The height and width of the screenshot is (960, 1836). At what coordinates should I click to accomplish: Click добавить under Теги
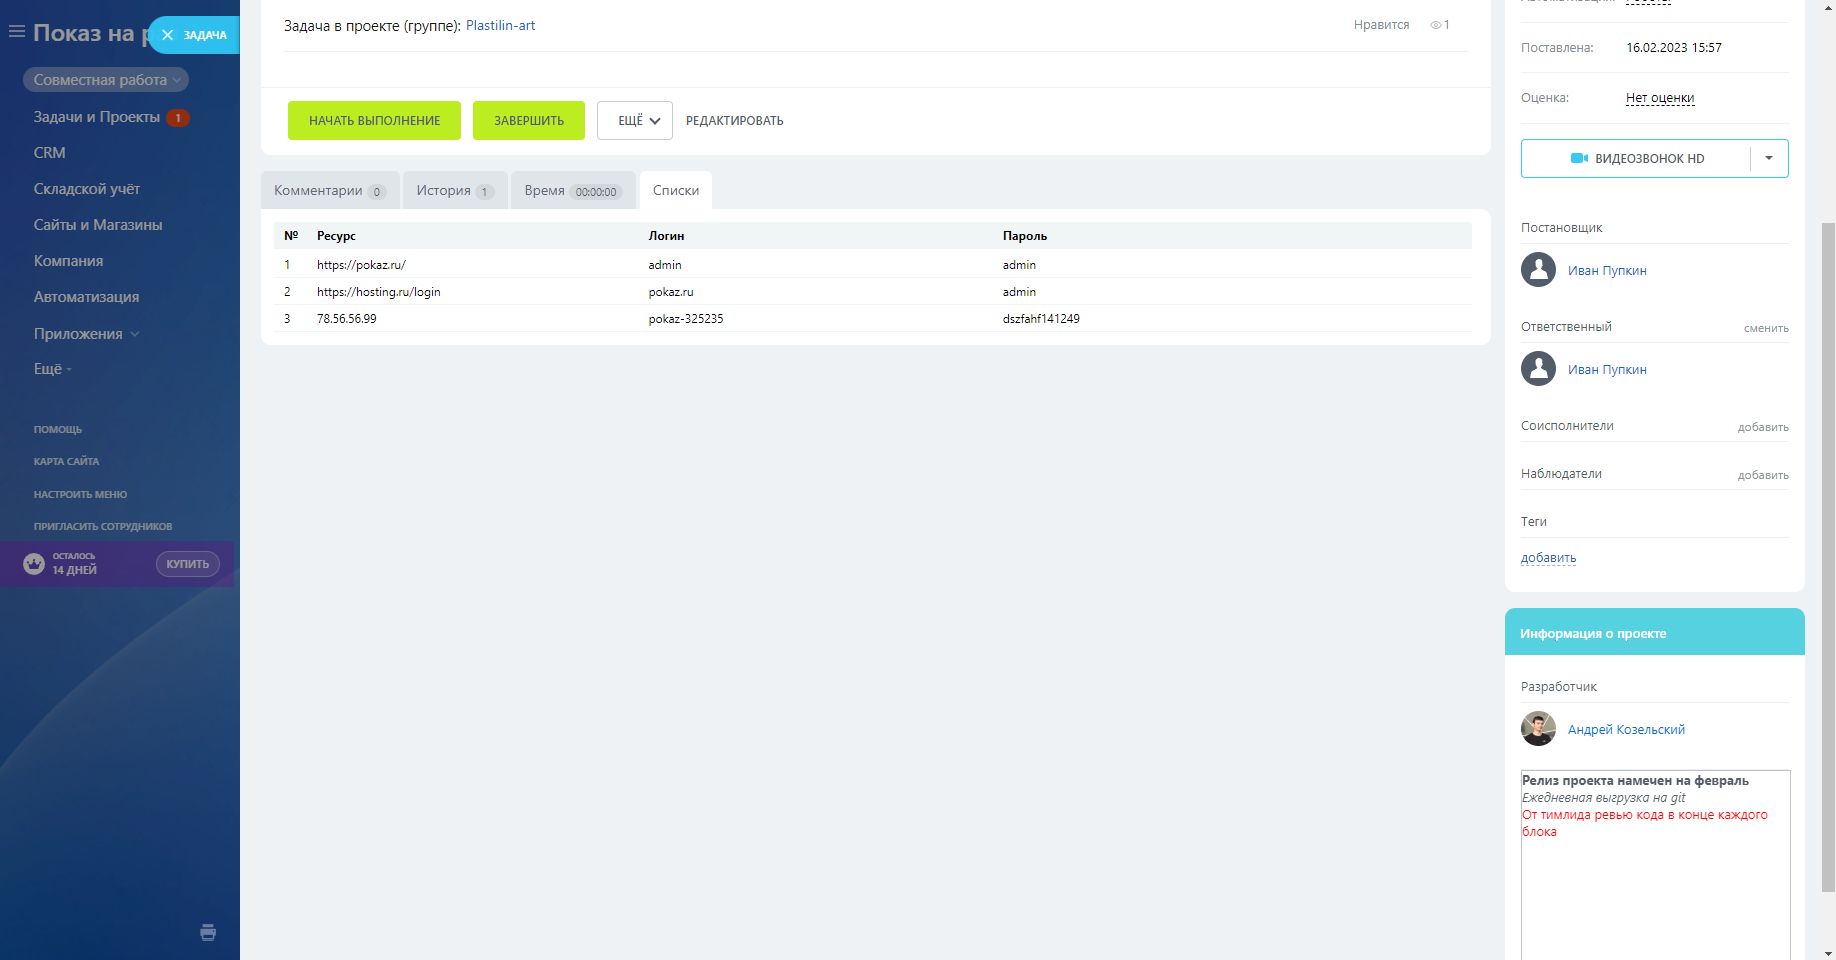(x=1548, y=558)
